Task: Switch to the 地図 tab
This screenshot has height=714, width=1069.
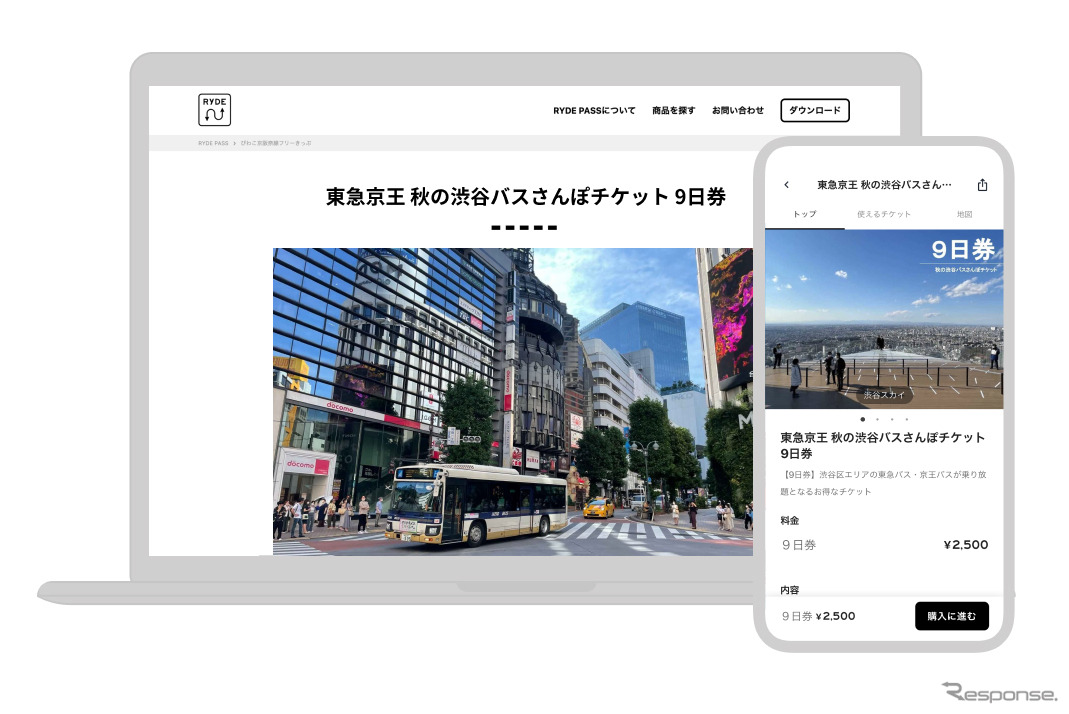Action: [964, 214]
